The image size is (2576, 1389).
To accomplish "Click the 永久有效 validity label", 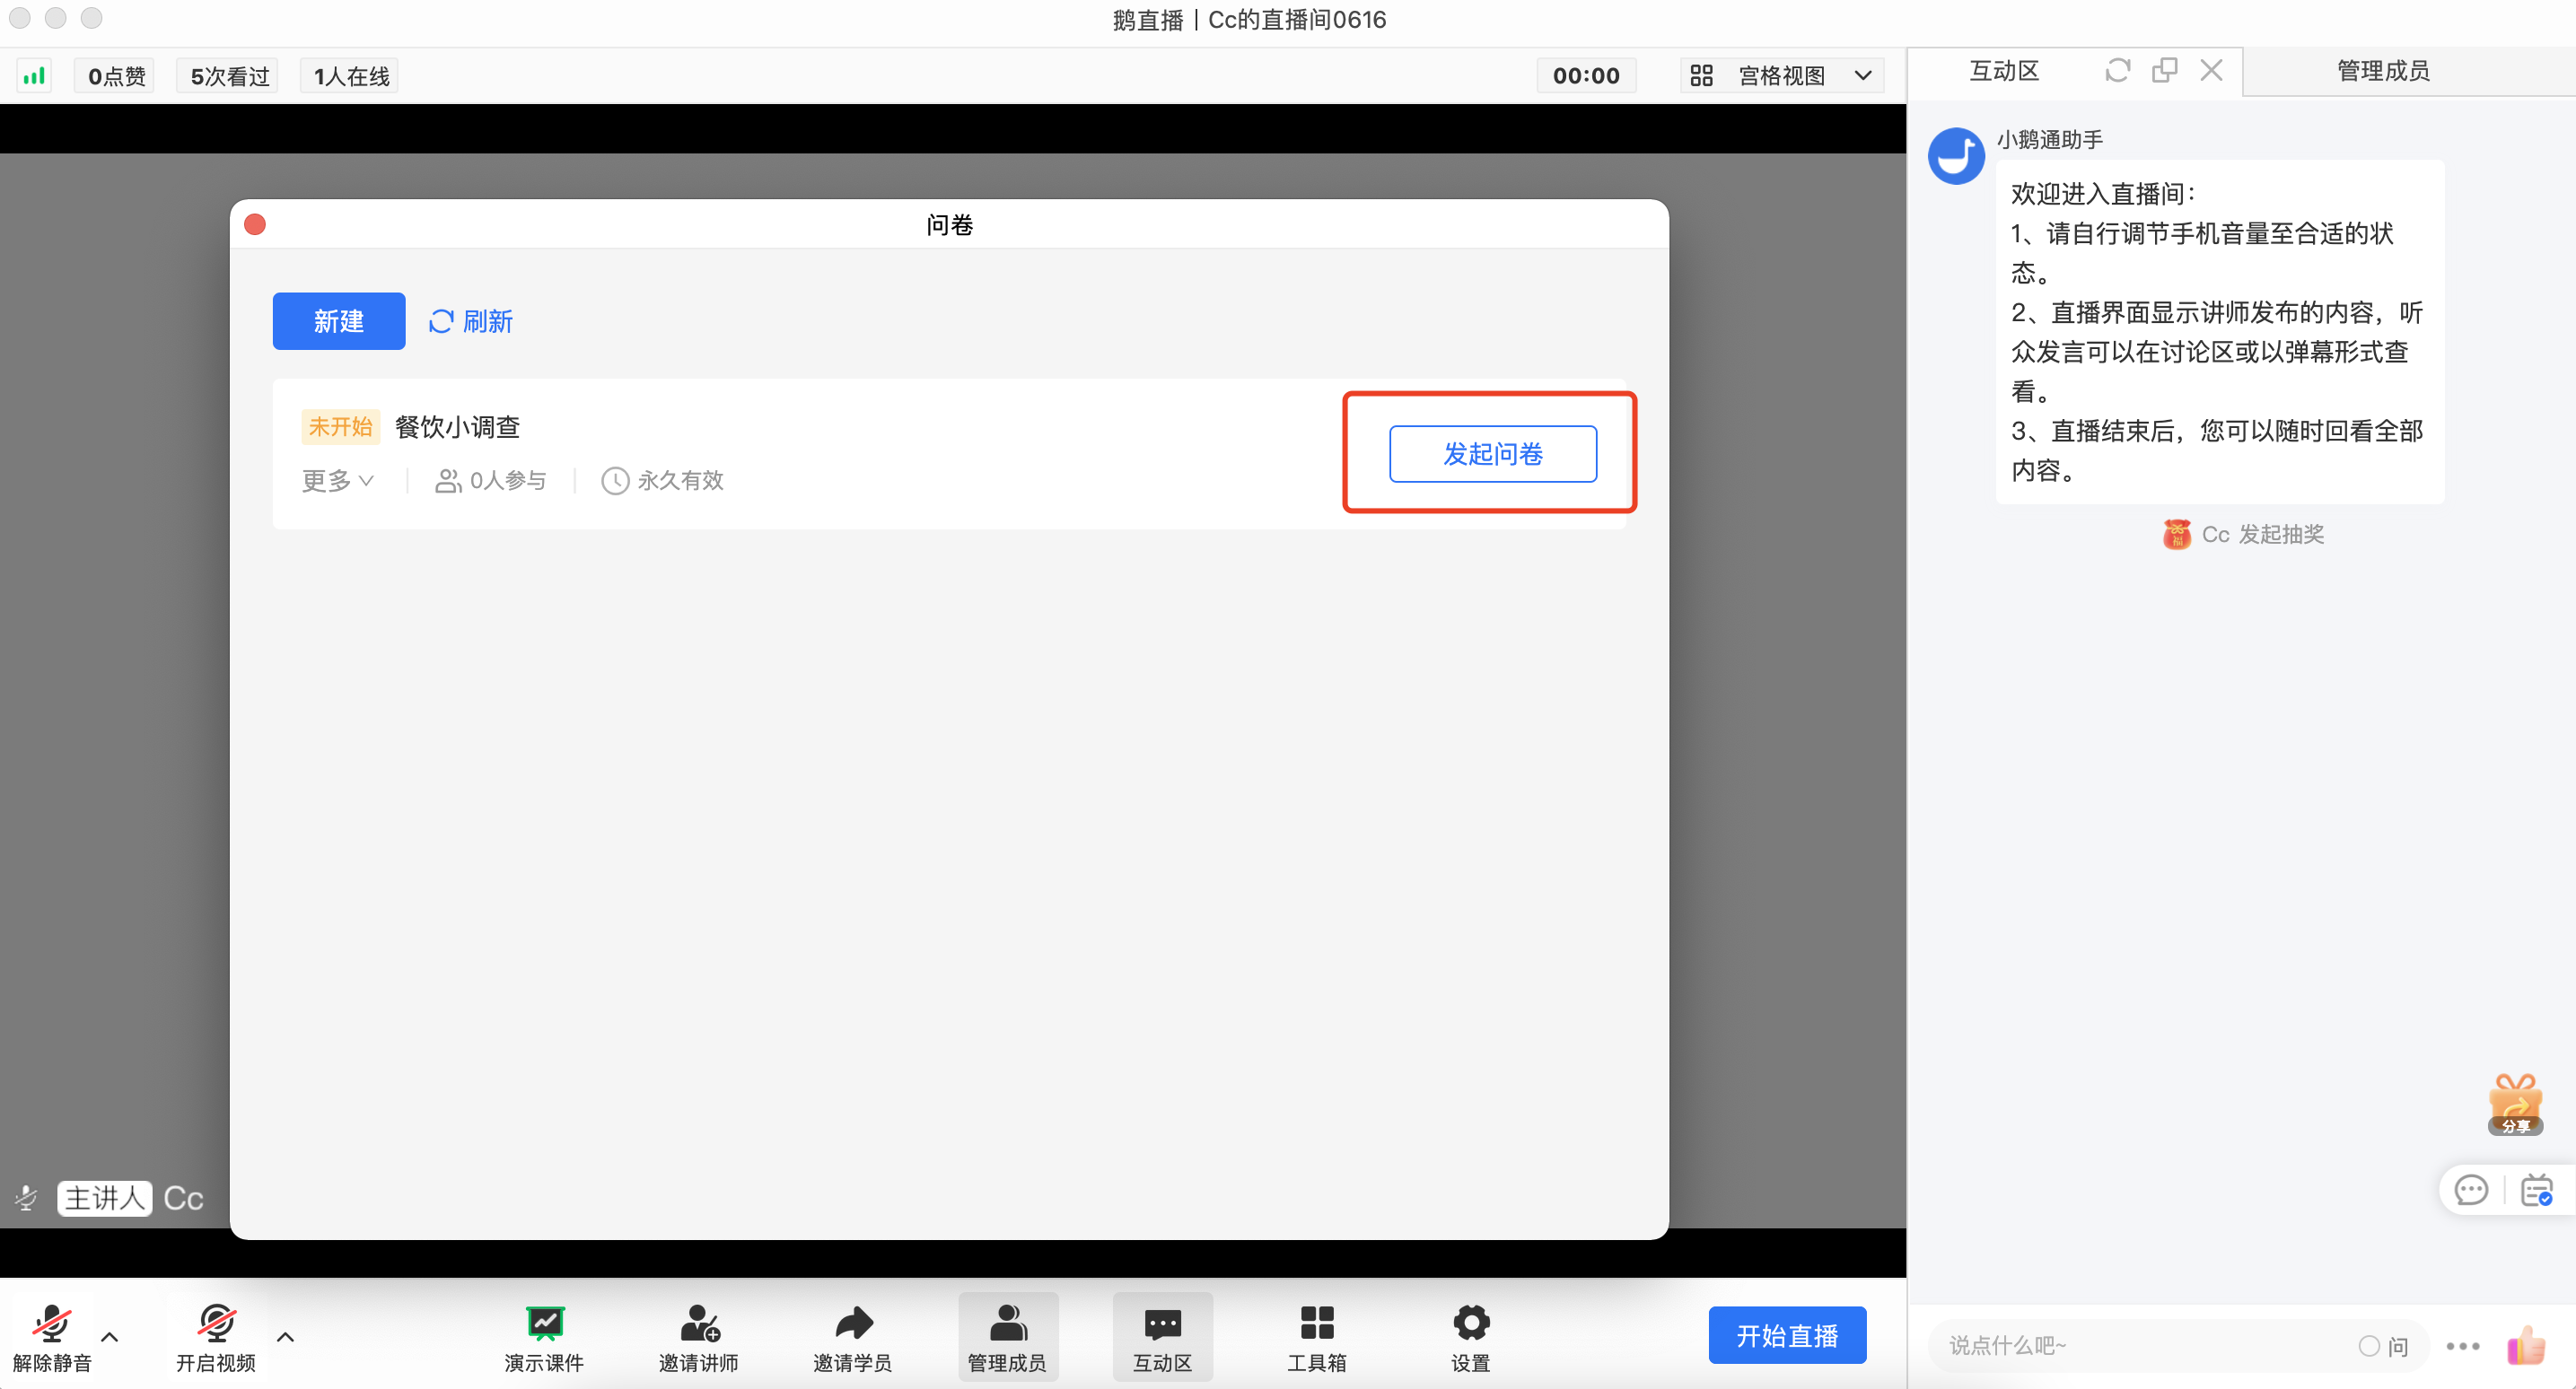I will pyautogui.click(x=663, y=481).
